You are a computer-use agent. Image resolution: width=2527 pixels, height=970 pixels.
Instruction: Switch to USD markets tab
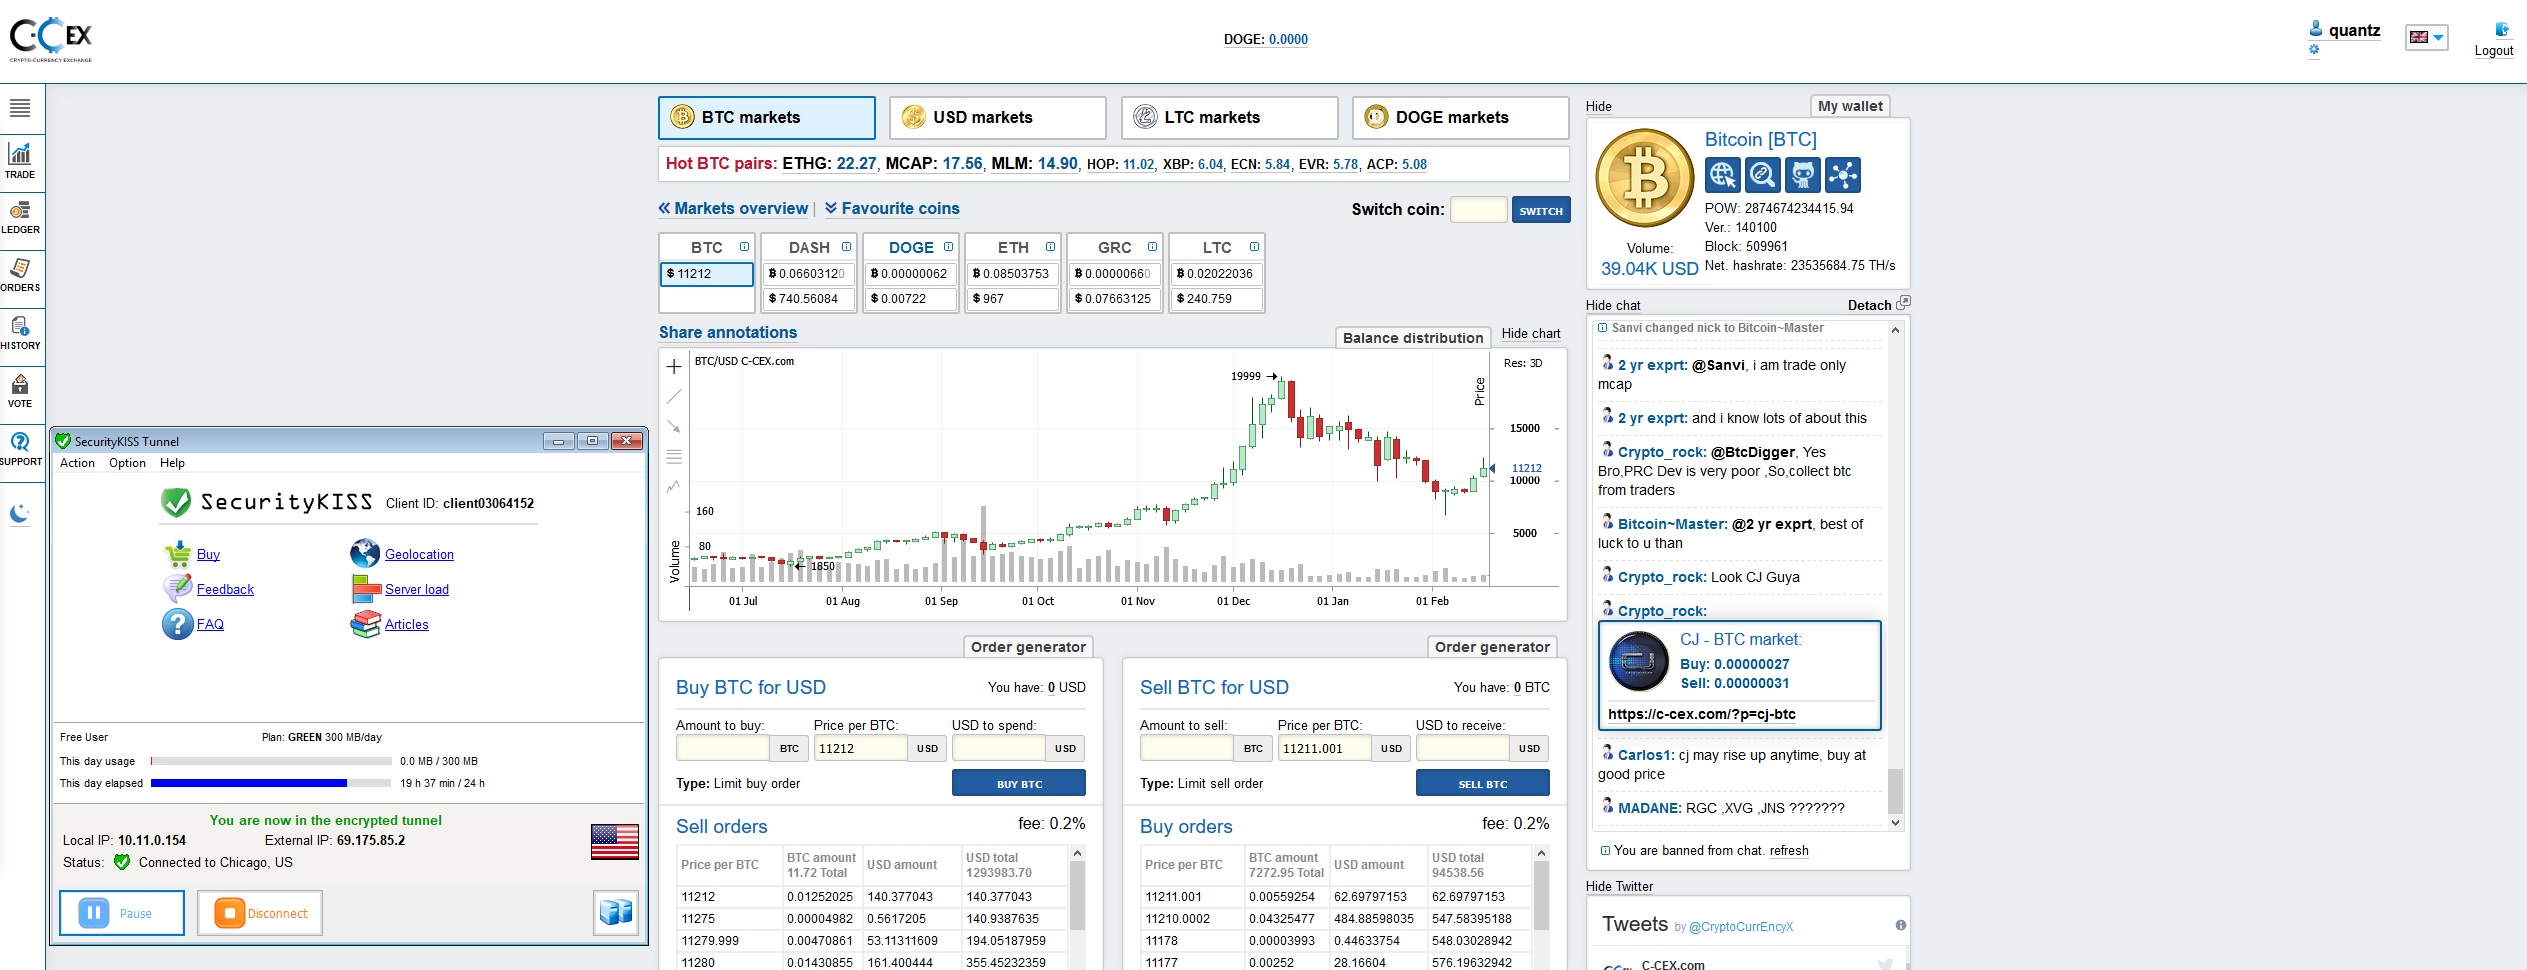(998, 118)
